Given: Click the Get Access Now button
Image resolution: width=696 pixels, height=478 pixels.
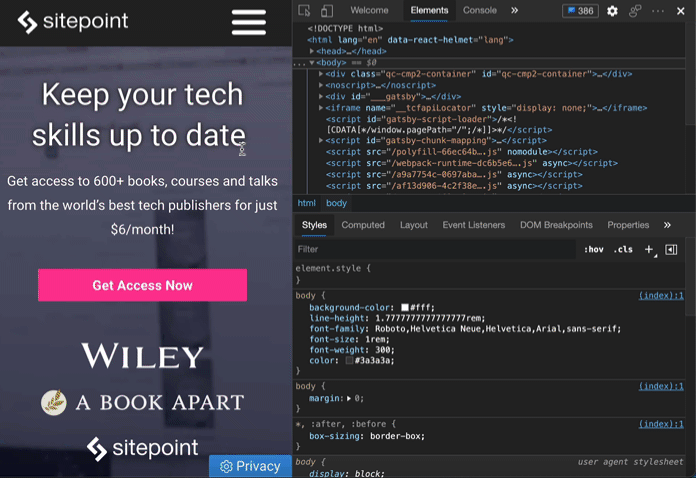Looking at the screenshot, I should click(142, 285).
